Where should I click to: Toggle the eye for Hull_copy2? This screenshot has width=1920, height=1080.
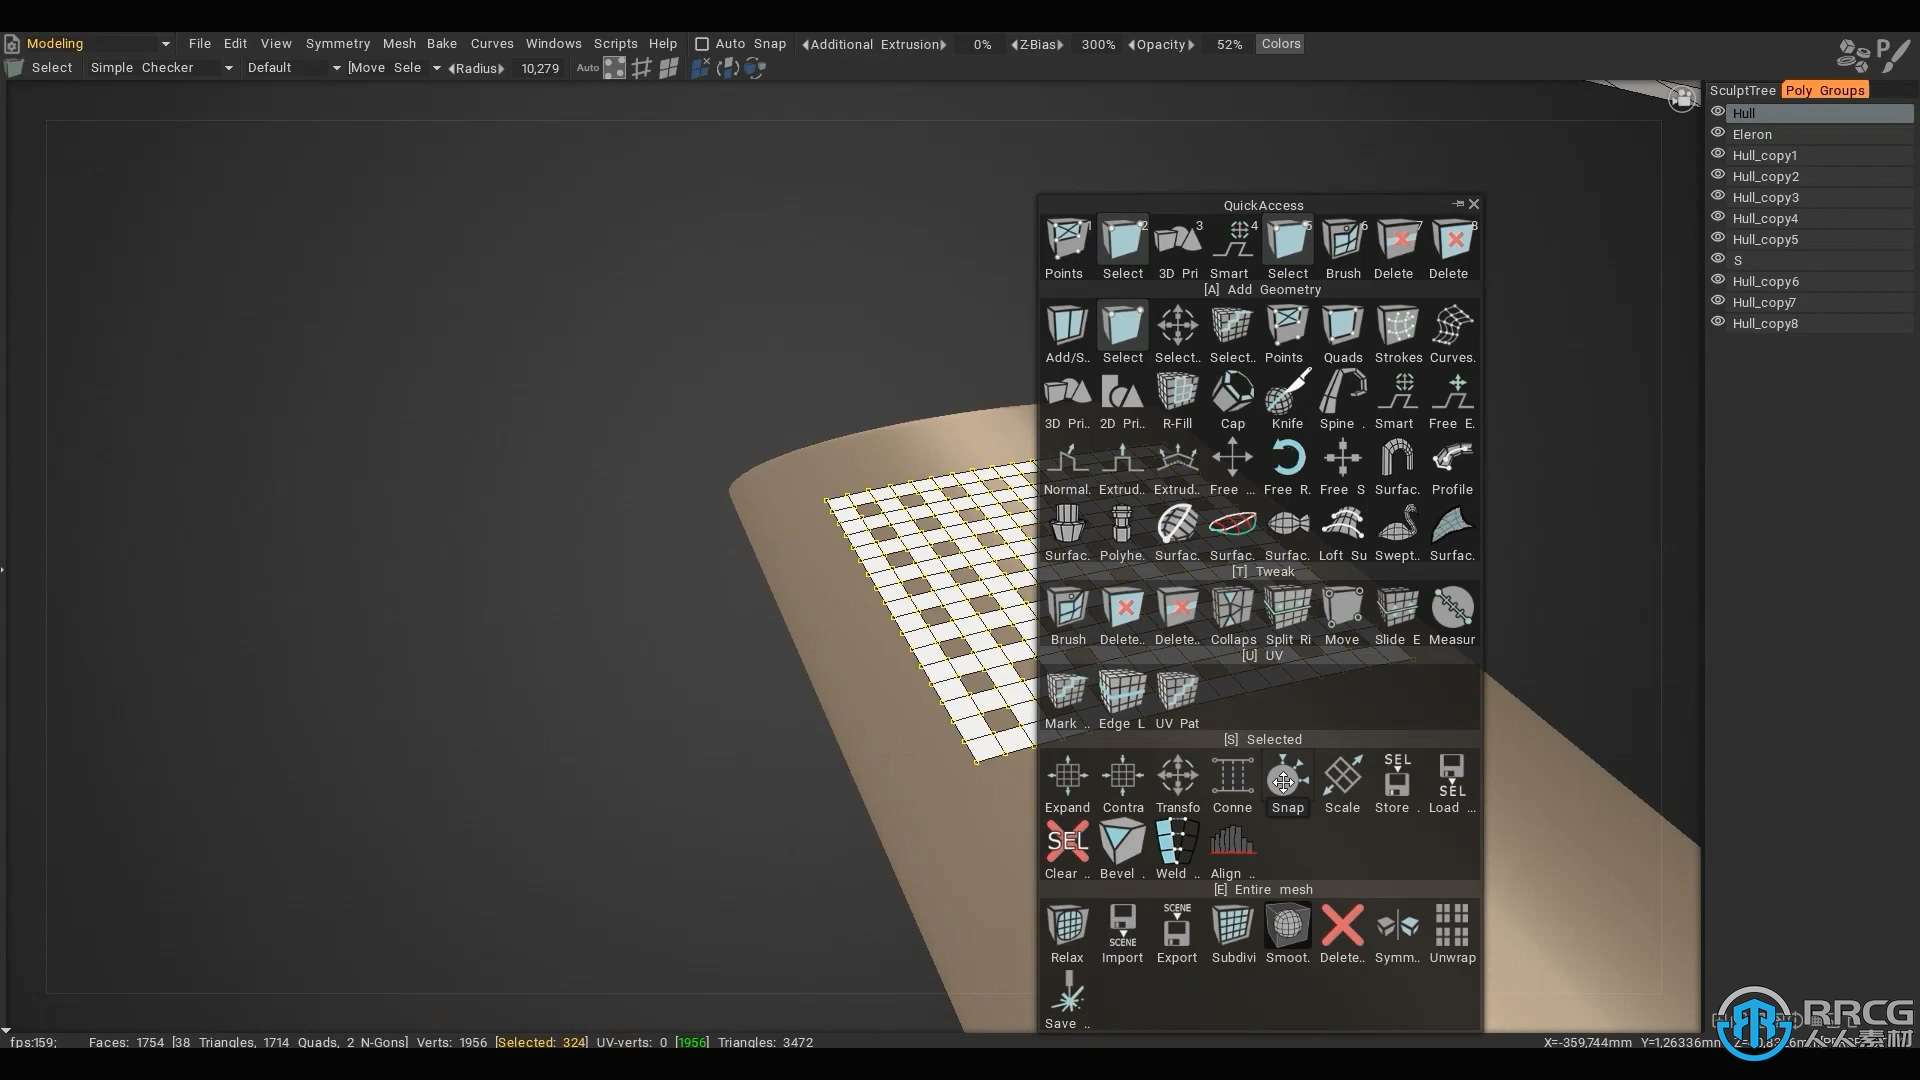coord(1718,175)
